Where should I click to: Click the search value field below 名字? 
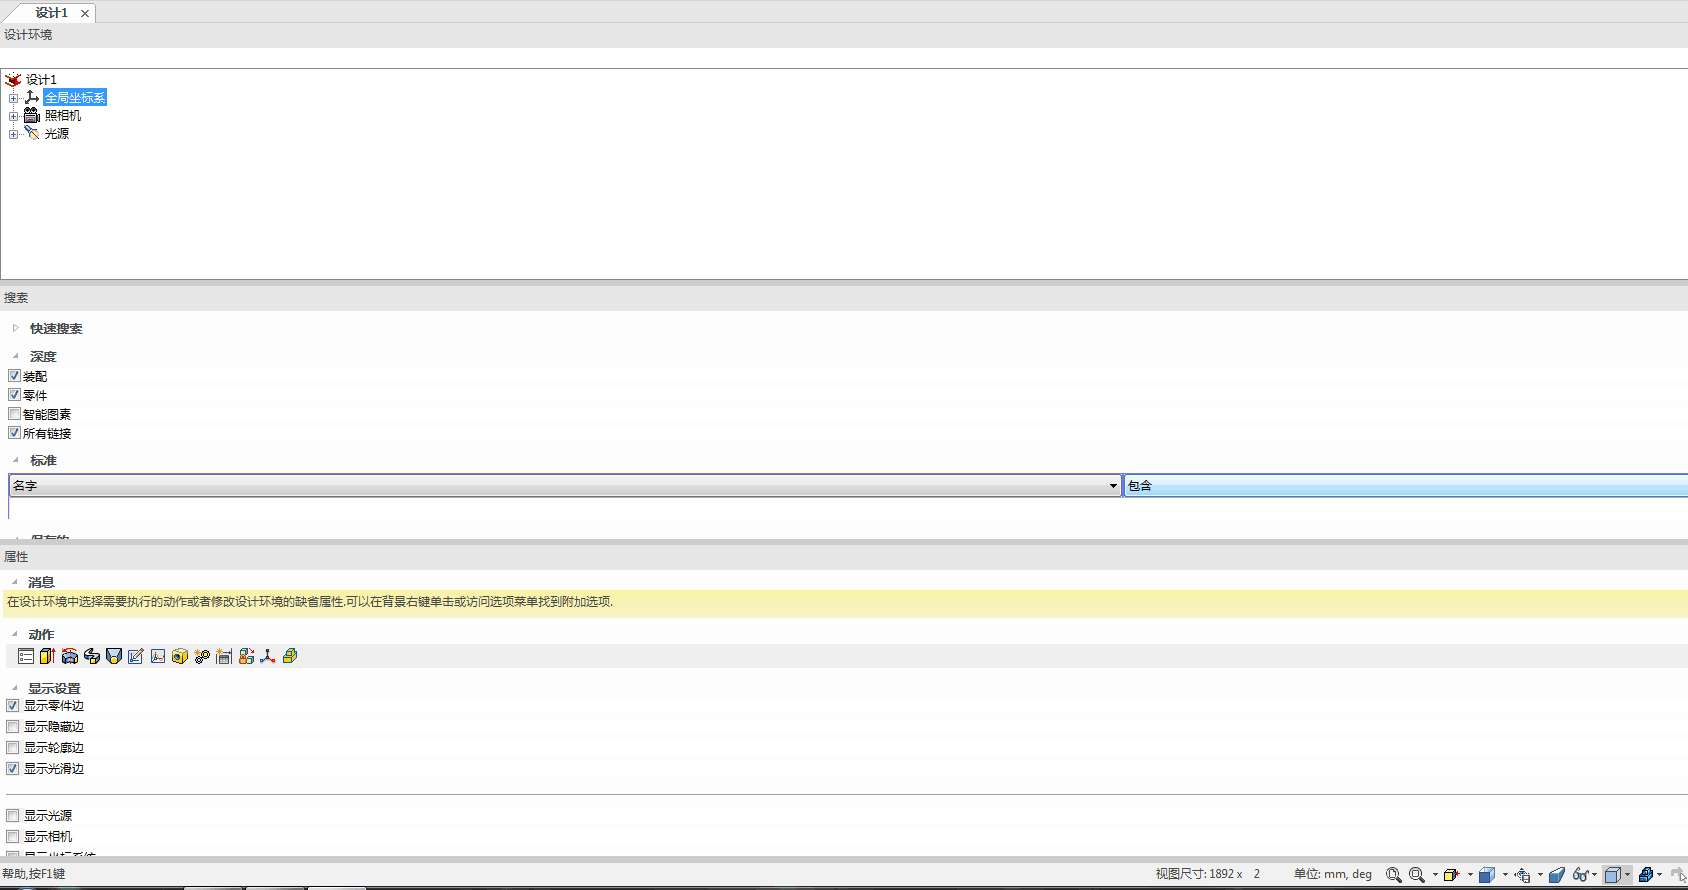pyautogui.click(x=848, y=508)
